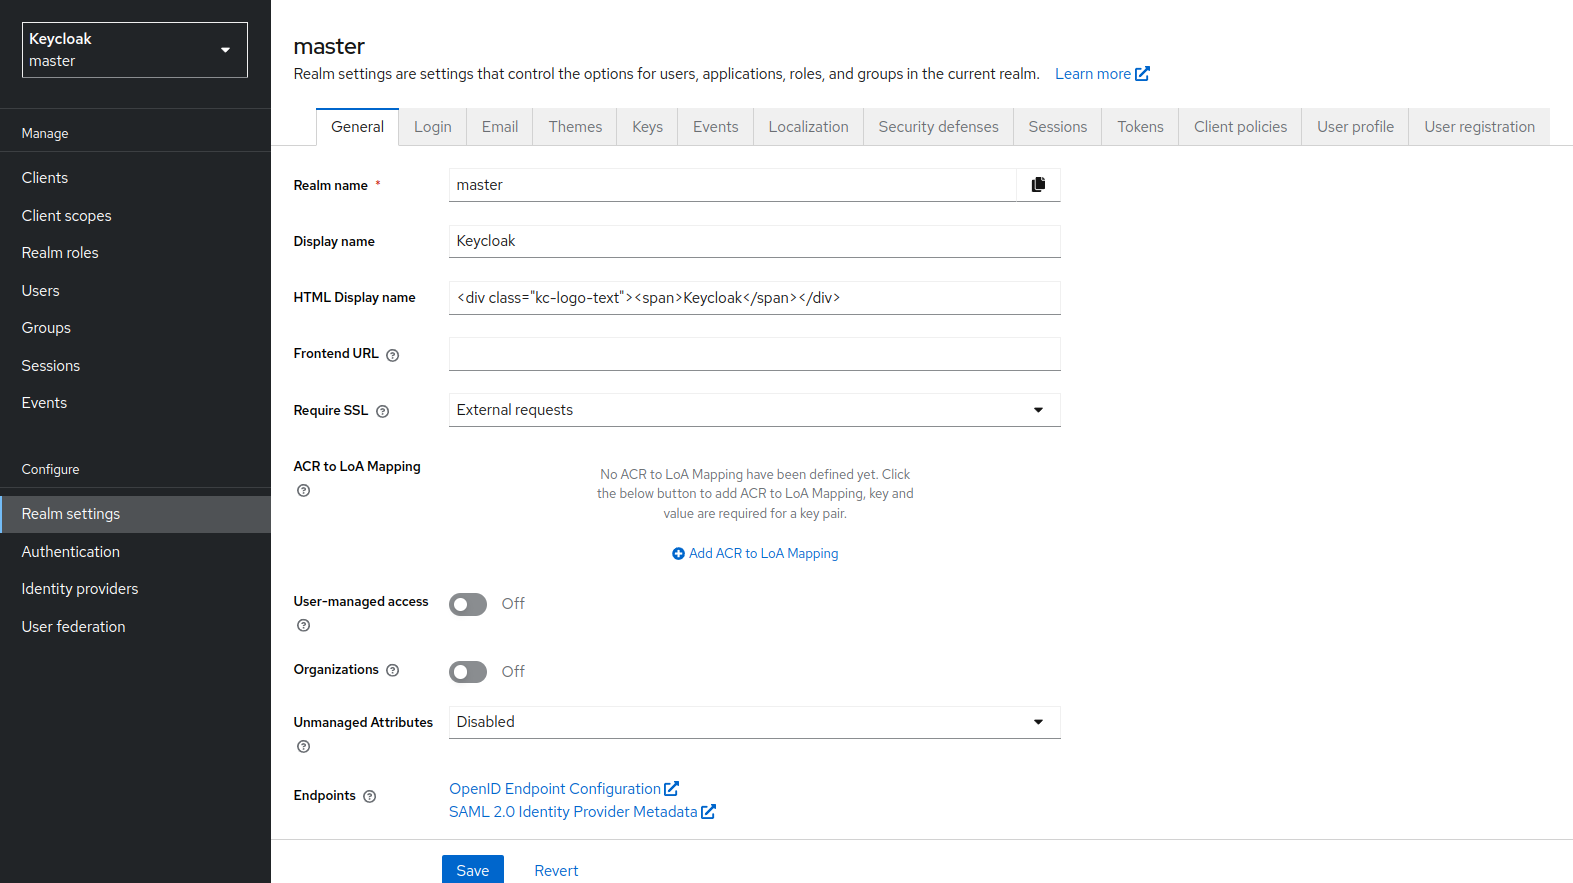The height and width of the screenshot is (883, 1573).
Task: Enable the Organizations switch
Action: pos(468,672)
